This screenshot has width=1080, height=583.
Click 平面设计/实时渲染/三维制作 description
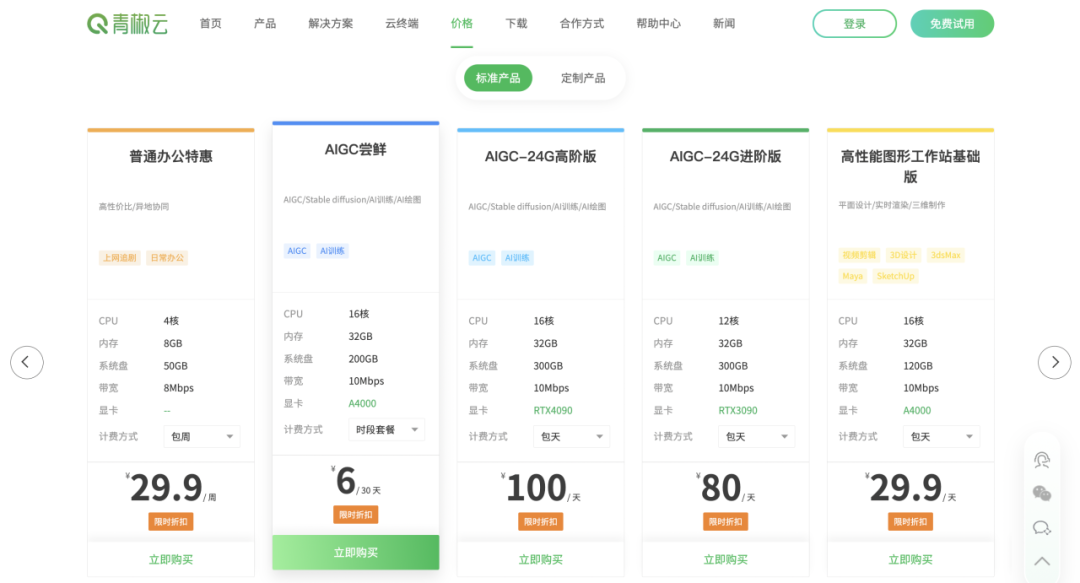(891, 205)
